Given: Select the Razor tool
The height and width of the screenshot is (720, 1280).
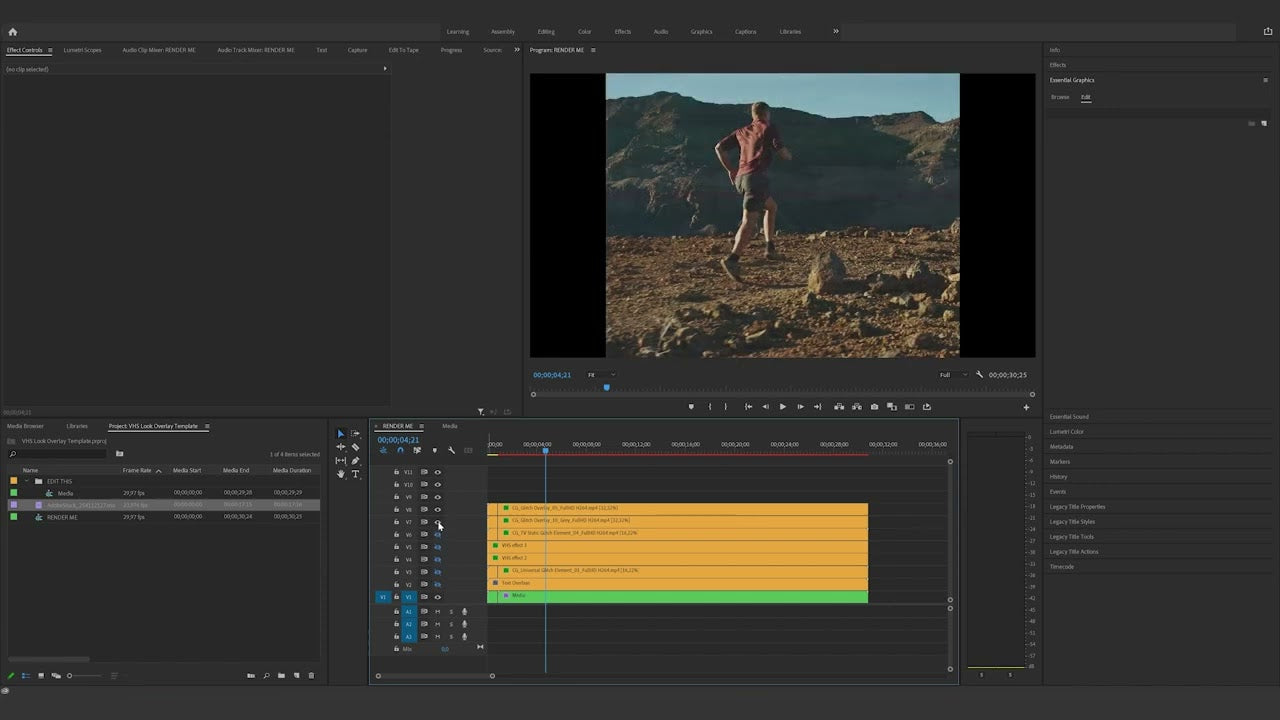Looking at the screenshot, I should pos(355,447).
